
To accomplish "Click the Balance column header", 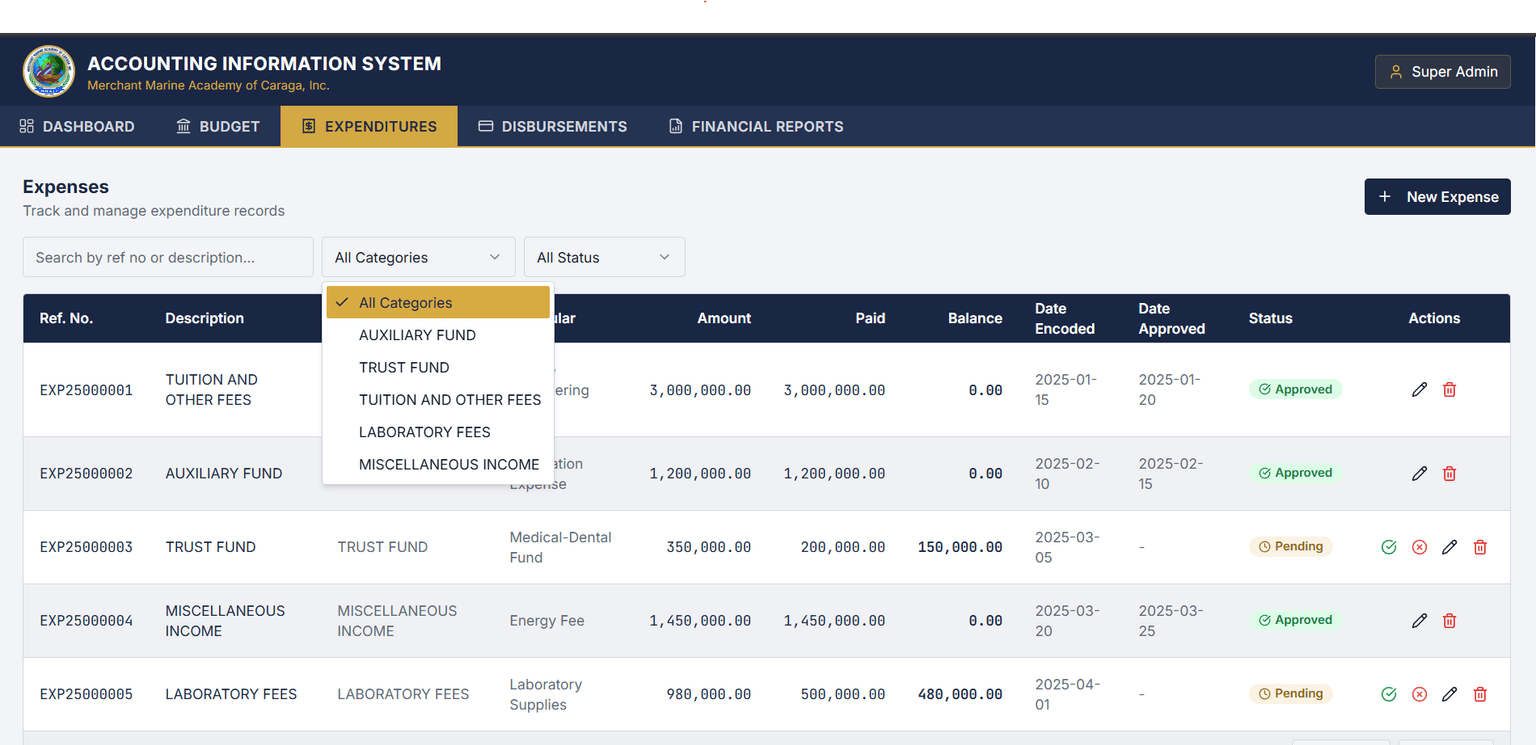I will [975, 318].
